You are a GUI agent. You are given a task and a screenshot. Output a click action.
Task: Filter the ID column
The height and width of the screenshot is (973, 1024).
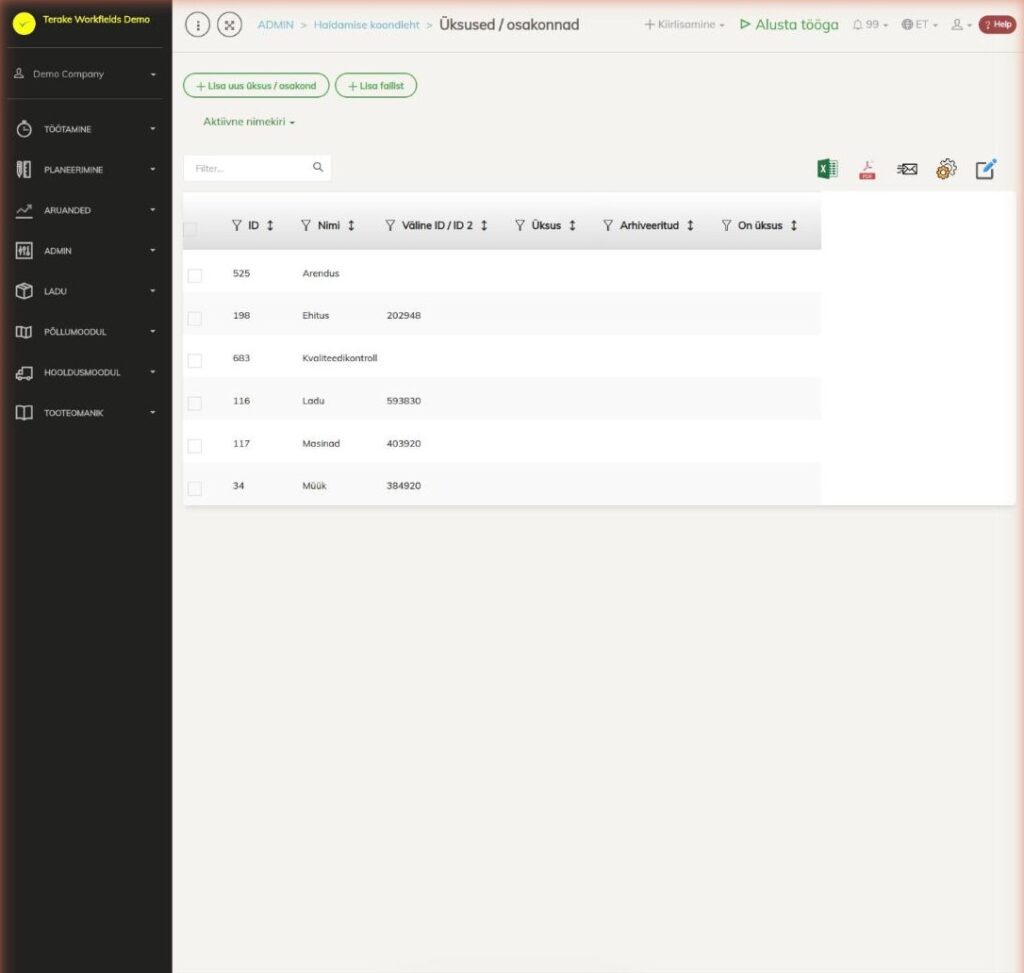236,225
